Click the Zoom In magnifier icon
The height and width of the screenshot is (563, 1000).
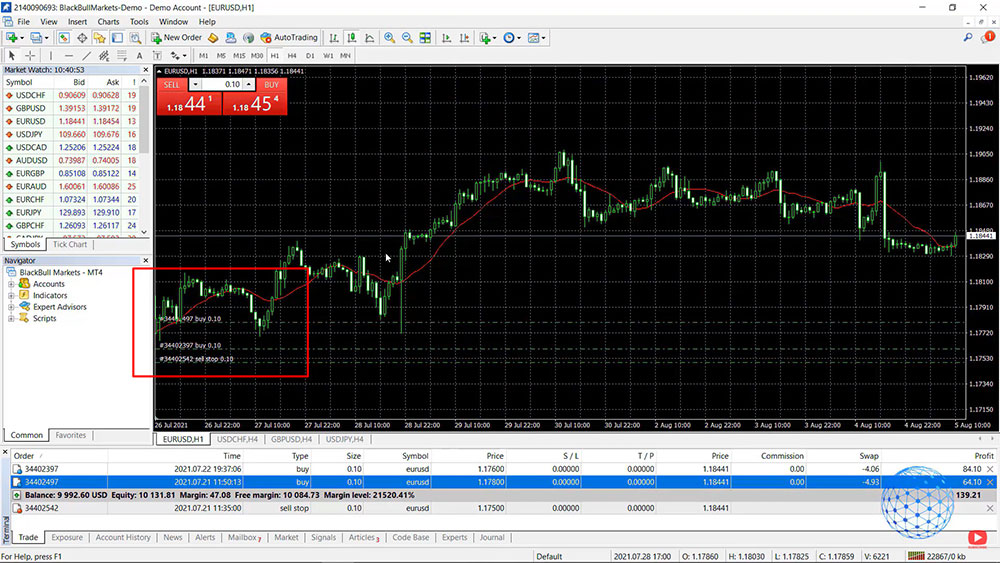(389, 38)
